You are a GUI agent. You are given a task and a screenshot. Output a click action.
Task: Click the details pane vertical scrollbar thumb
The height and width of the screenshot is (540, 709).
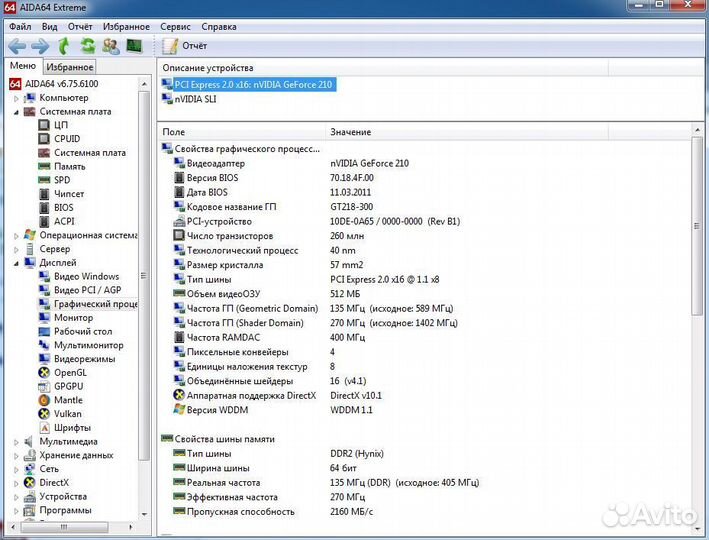pos(697,226)
